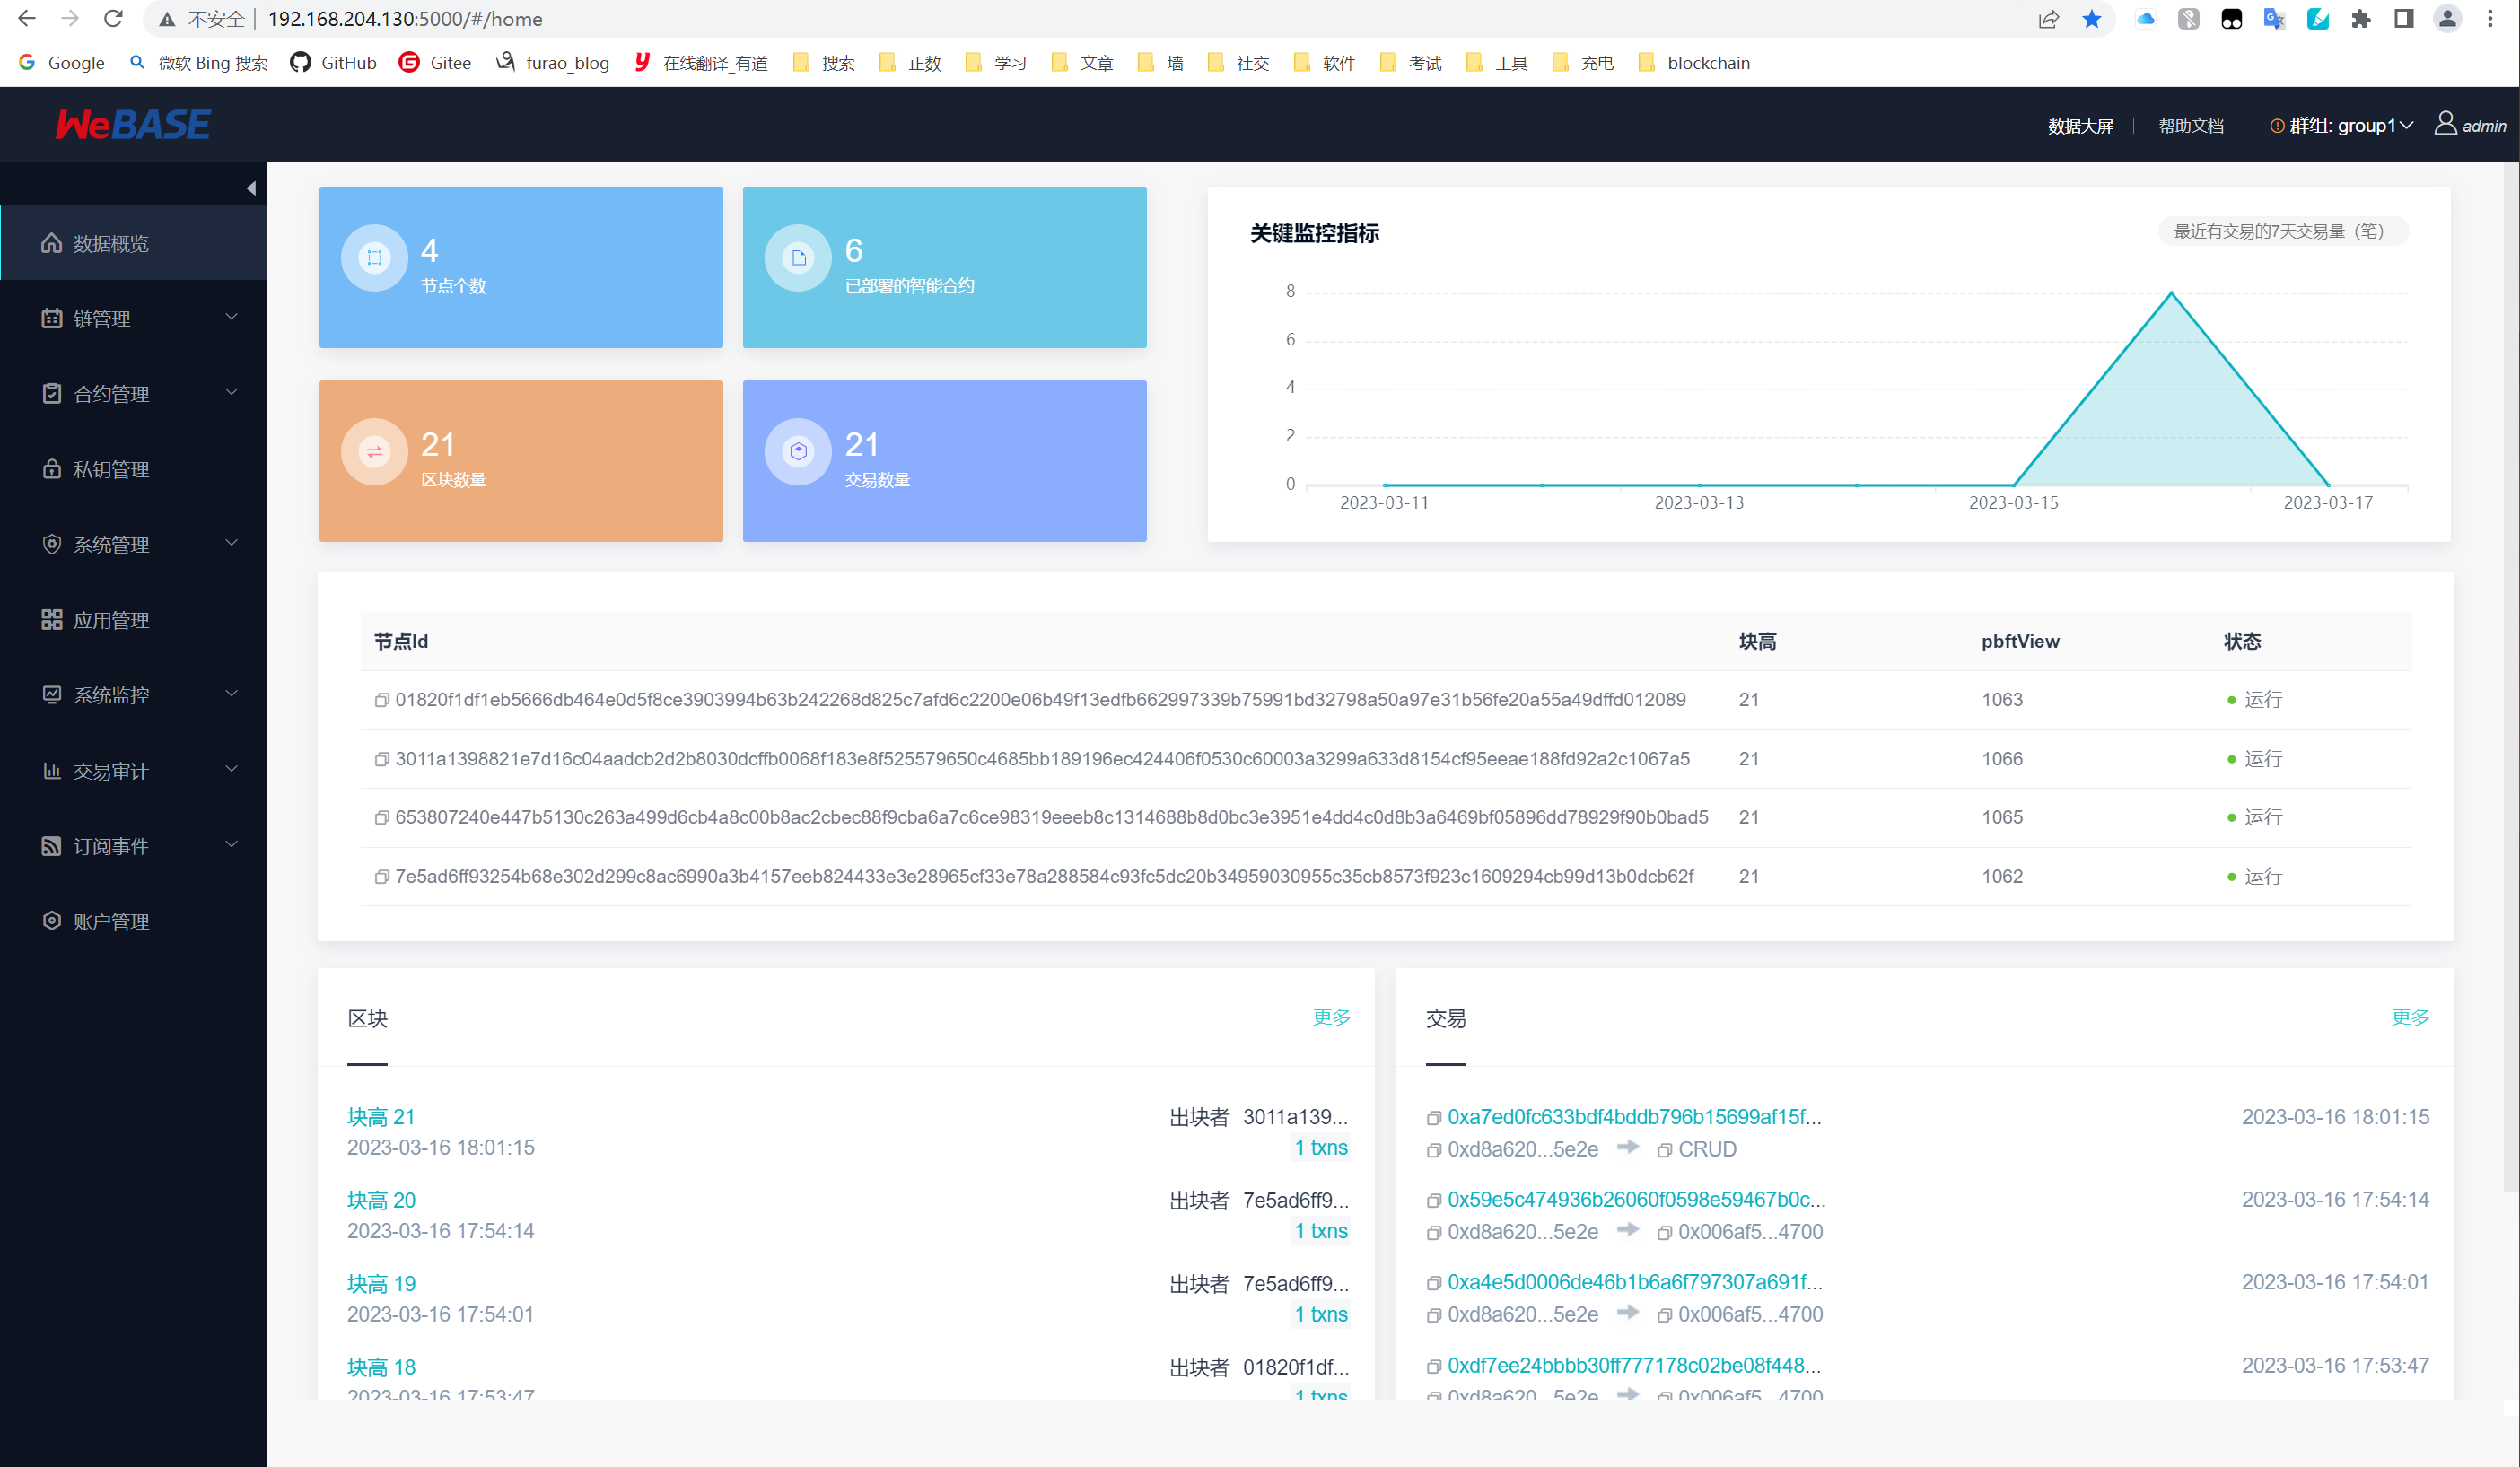Screen dimensions: 2520x1467
Task: Click the block count card icon
Action: tap(374, 452)
